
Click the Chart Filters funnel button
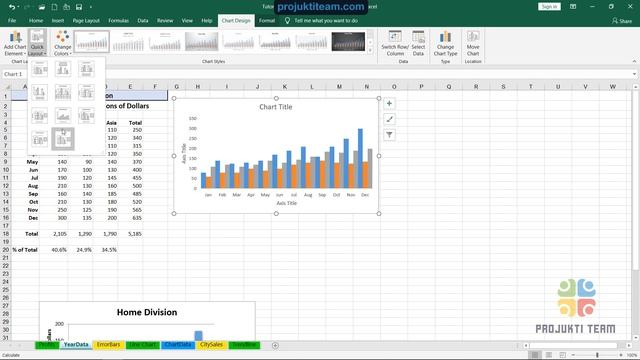pyautogui.click(x=389, y=135)
